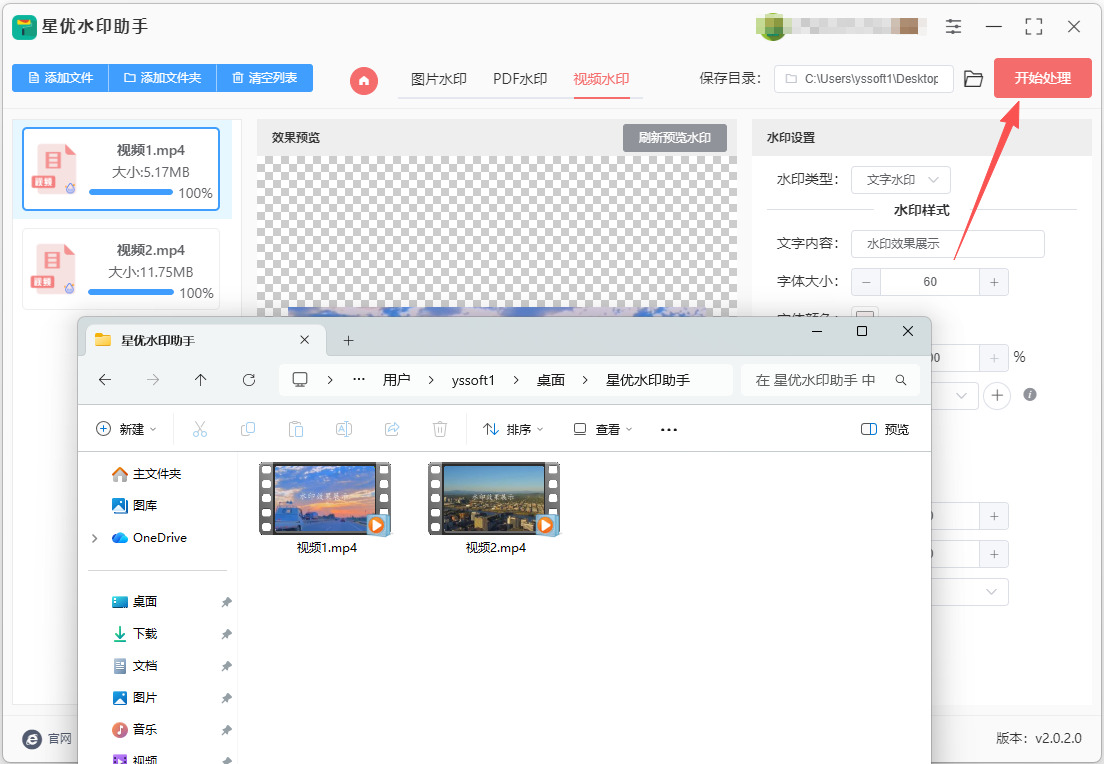
Task: Open the 查看 view dropdown
Action: [603, 430]
